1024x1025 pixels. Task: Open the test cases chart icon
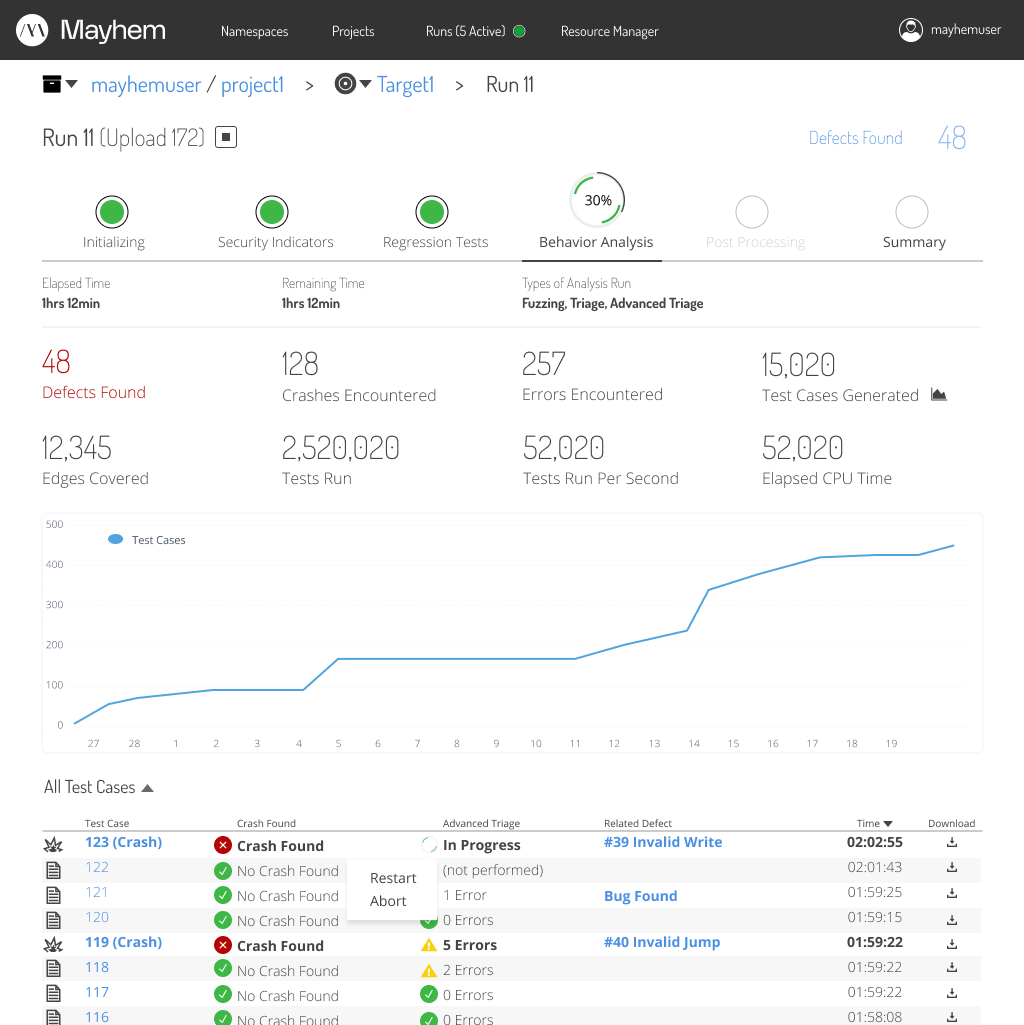pyautogui.click(x=938, y=395)
